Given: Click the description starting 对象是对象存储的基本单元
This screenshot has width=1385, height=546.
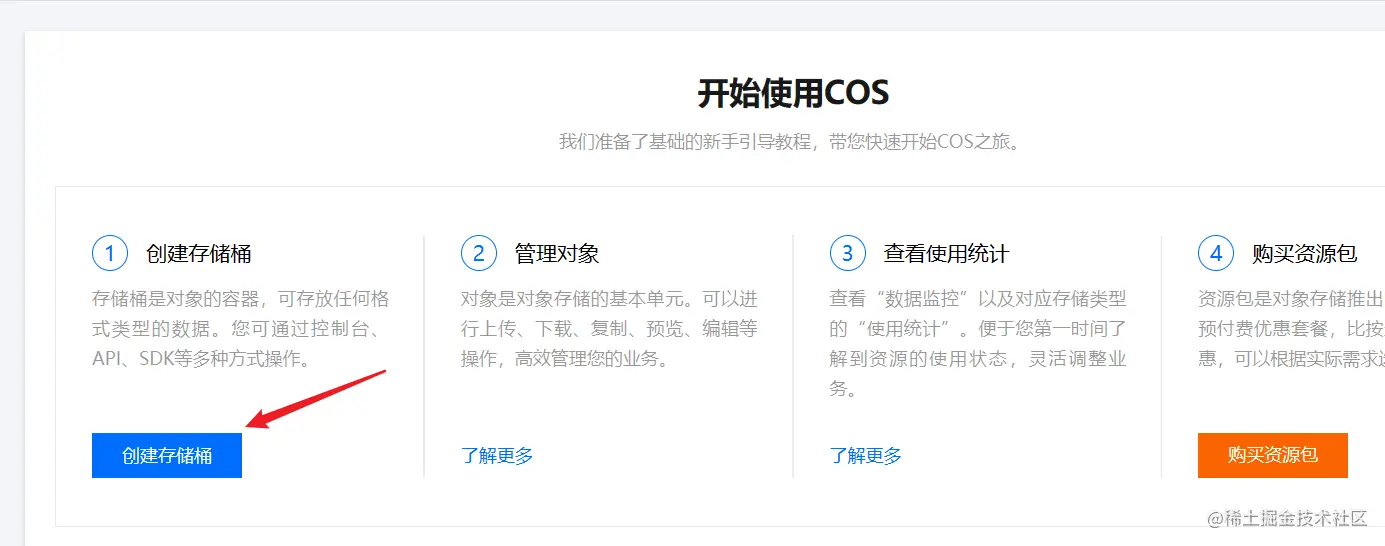Looking at the screenshot, I should click(610, 329).
